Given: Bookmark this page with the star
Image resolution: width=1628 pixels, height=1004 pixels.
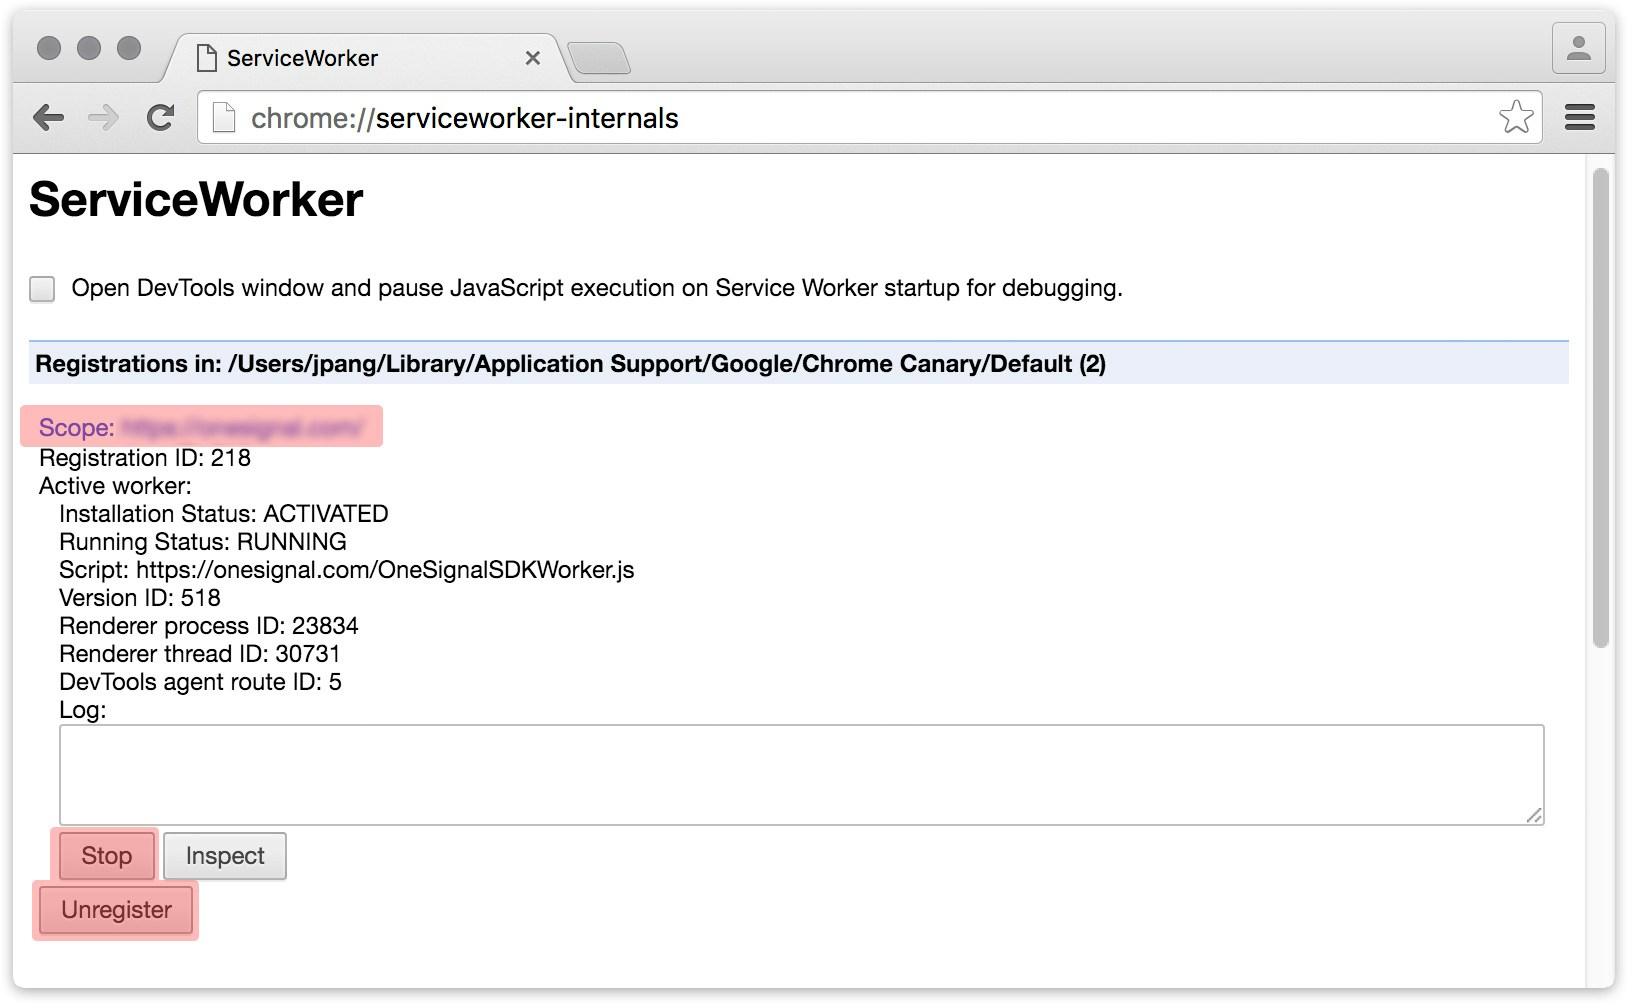Looking at the screenshot, I should 1516,117.
